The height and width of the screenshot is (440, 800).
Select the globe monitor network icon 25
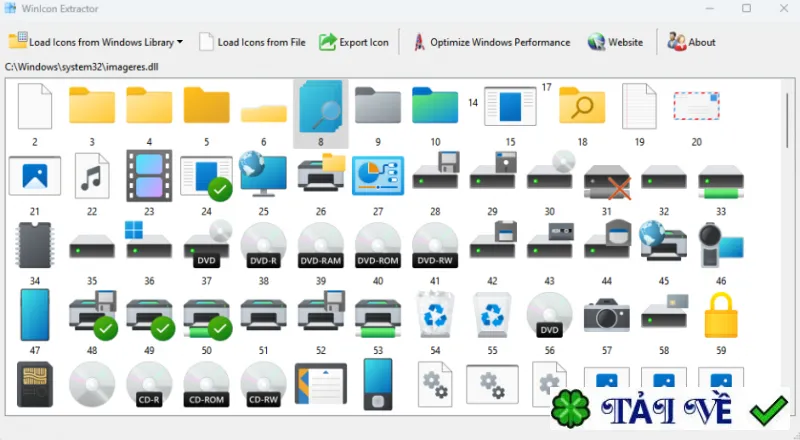[x=263, y=174]
